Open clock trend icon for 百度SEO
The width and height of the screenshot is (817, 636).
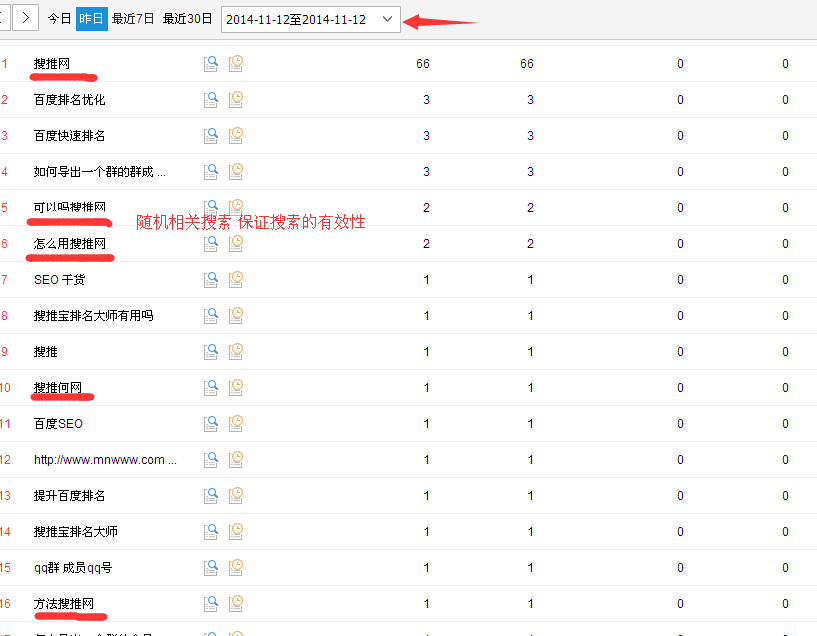coord(236,423)
